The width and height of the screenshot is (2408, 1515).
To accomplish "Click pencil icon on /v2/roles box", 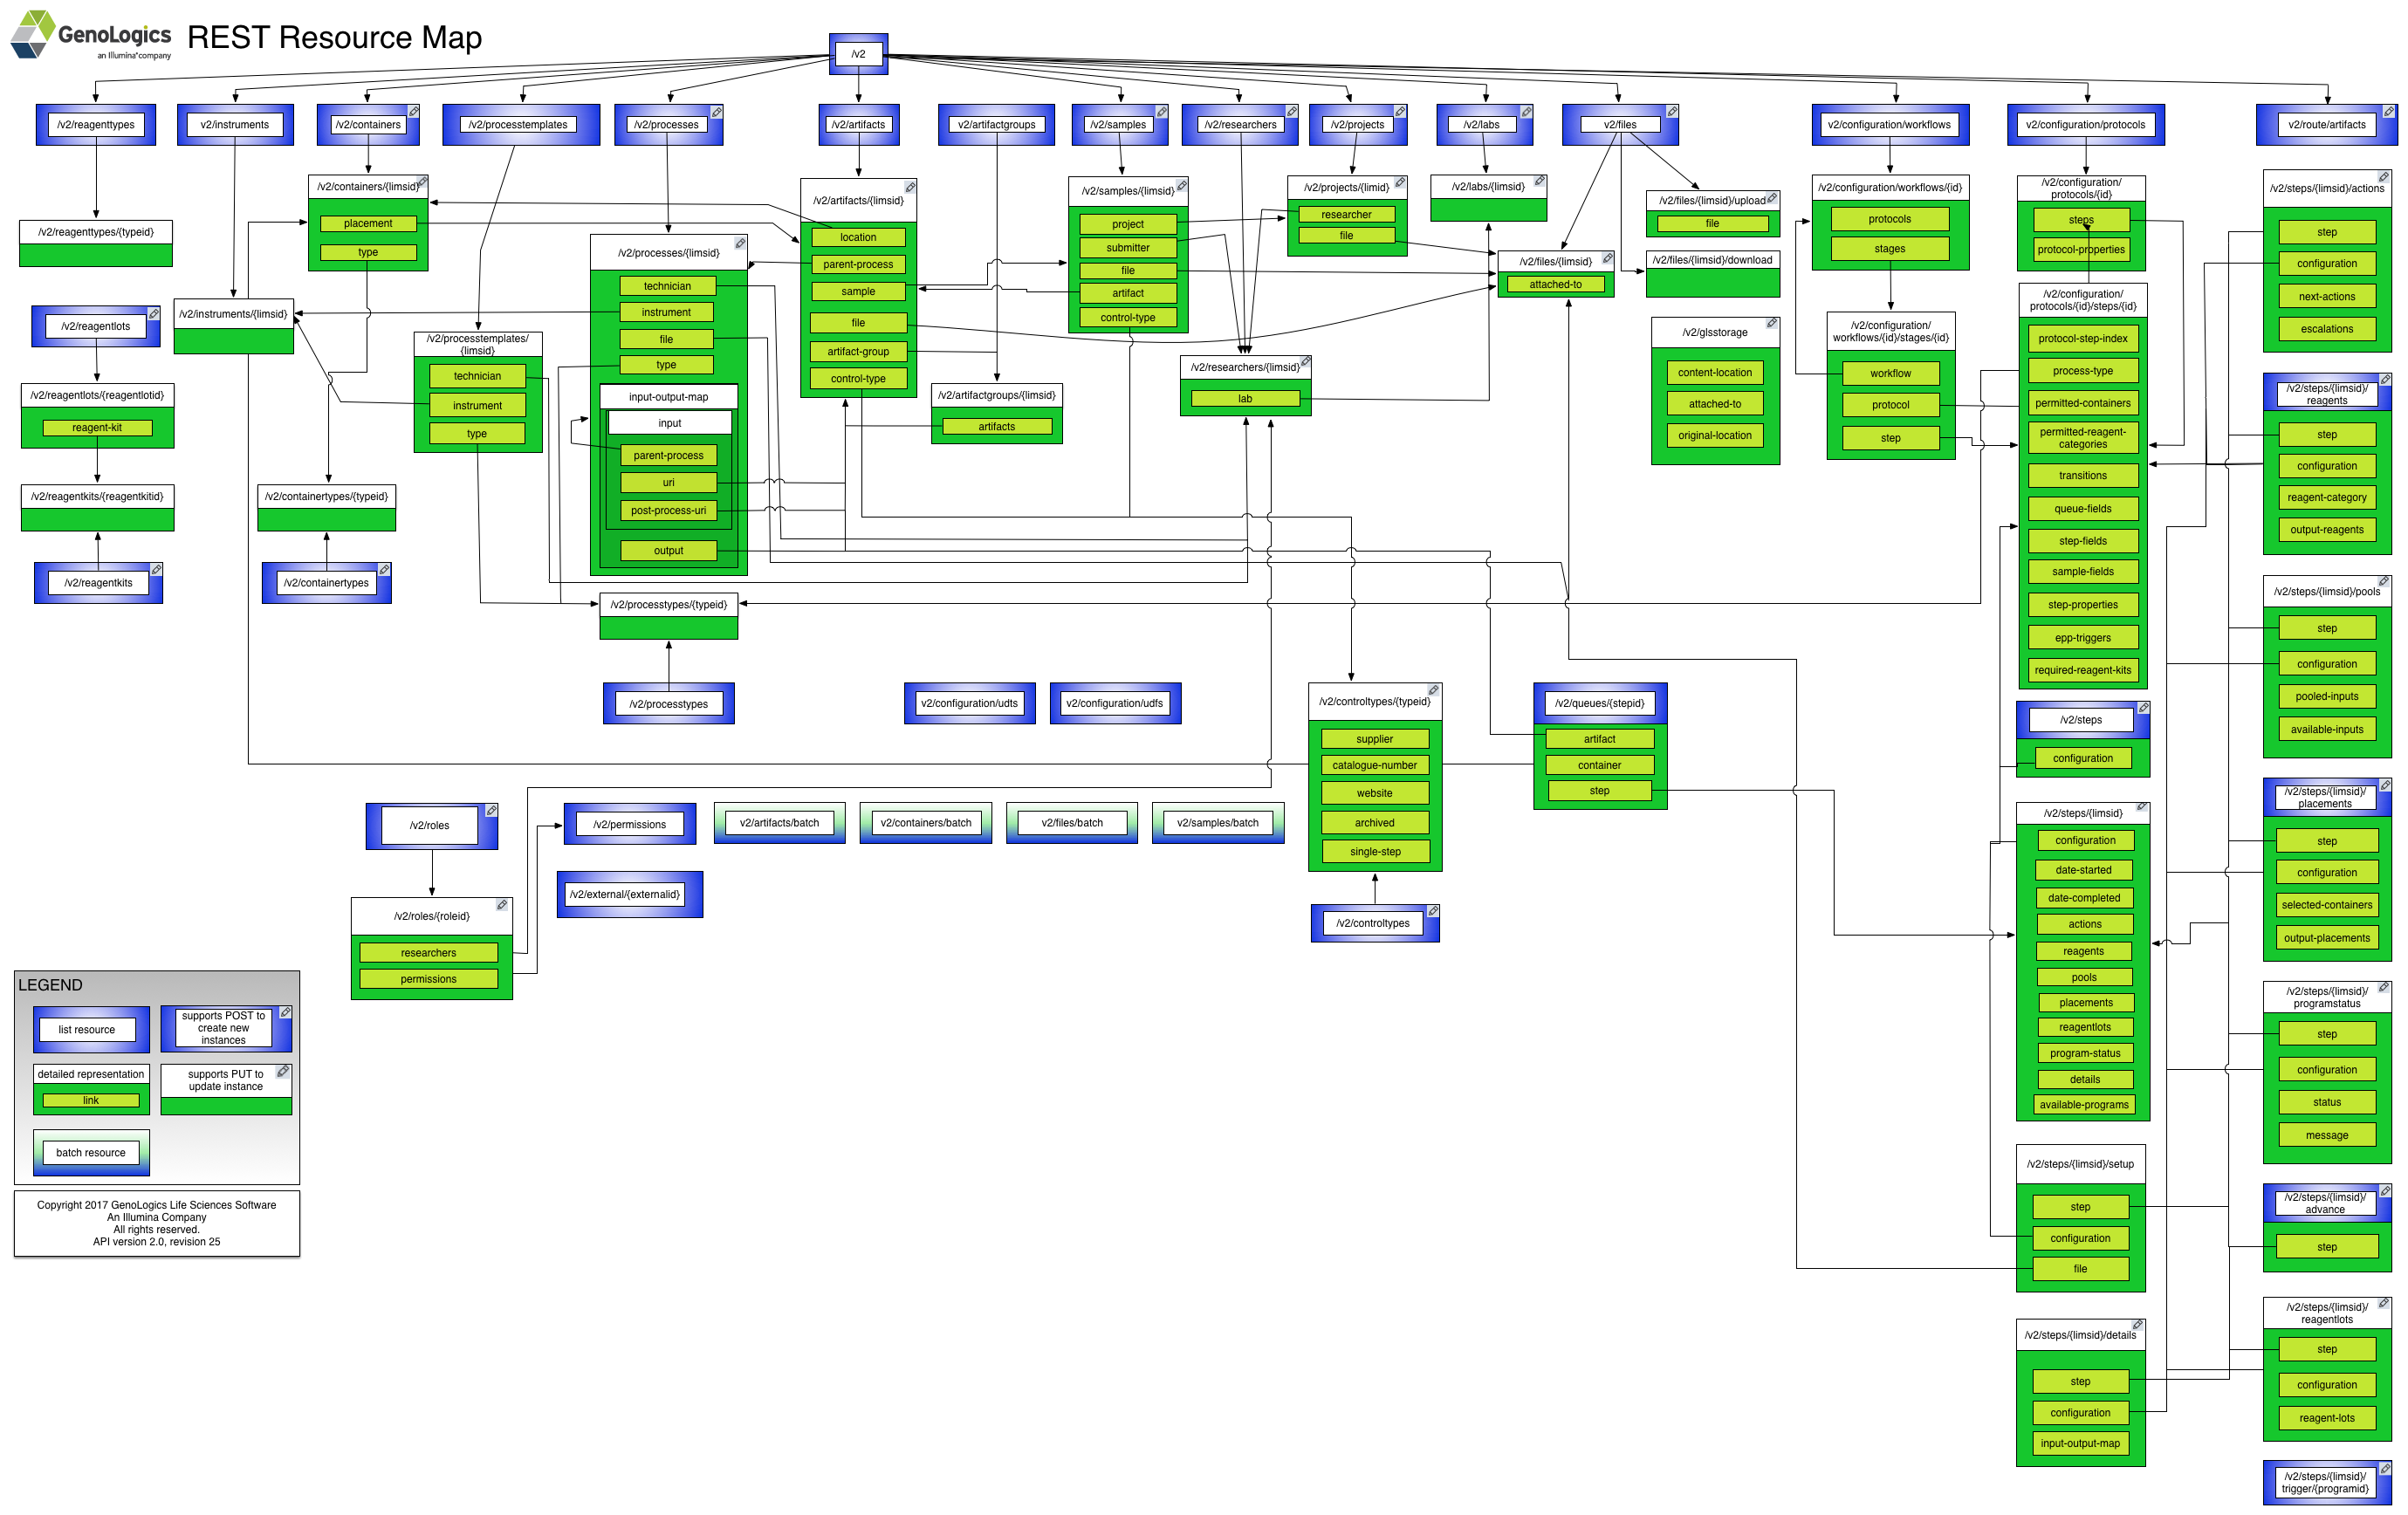I will [x=492, y=811].
